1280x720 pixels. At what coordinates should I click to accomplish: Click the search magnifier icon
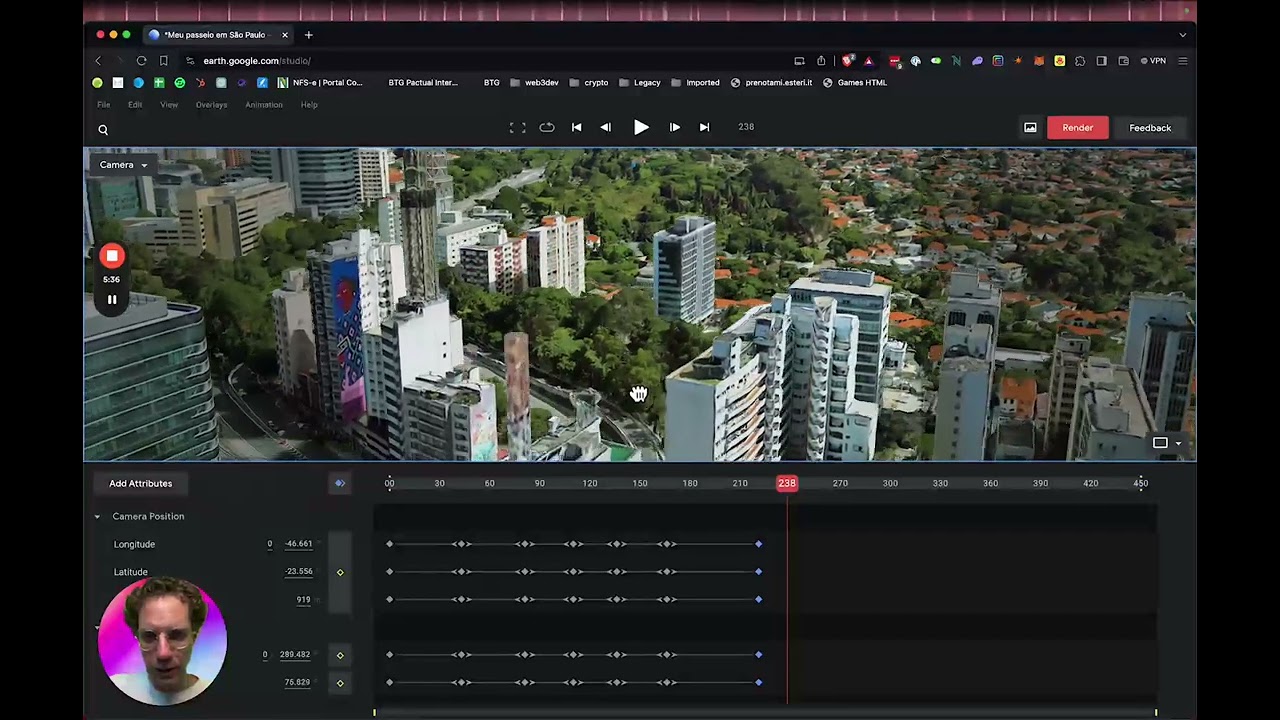coord(103,129)
